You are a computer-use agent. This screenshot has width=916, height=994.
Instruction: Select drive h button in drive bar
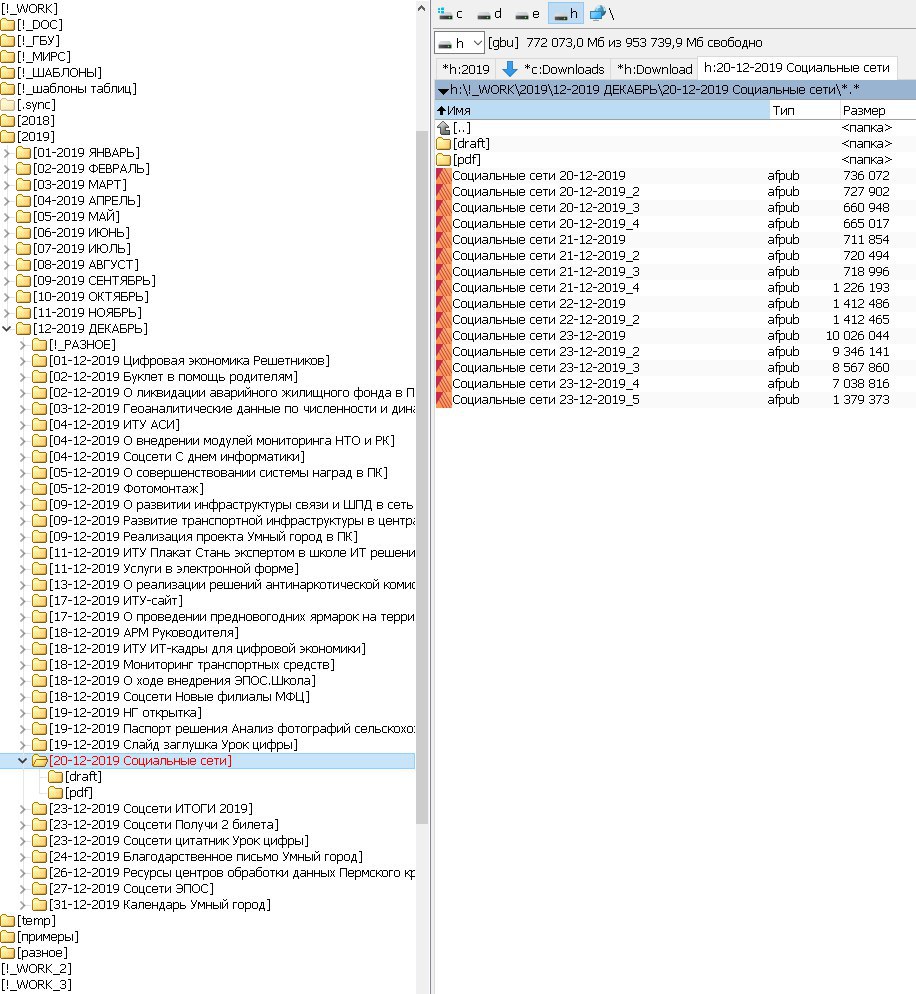[x=566, y=13]
